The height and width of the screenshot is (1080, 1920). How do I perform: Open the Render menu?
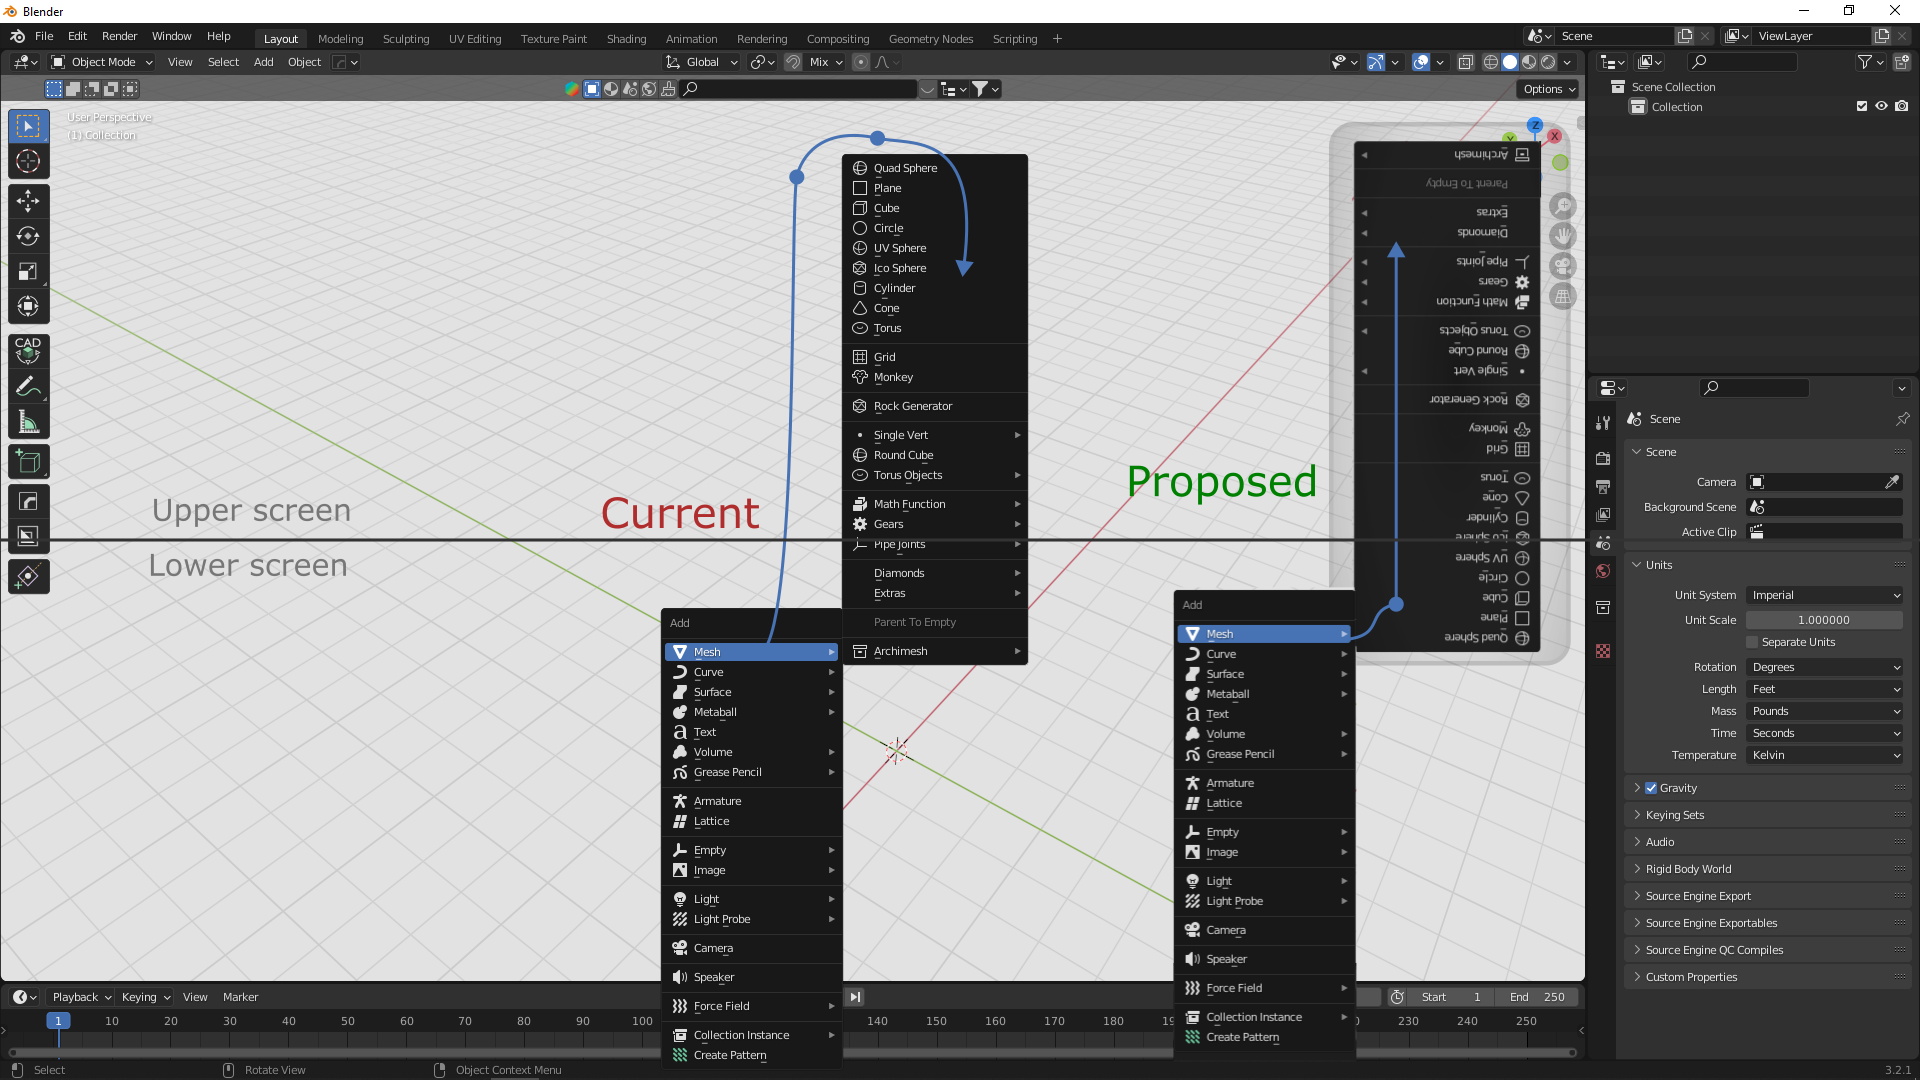(x=119, y=36)
